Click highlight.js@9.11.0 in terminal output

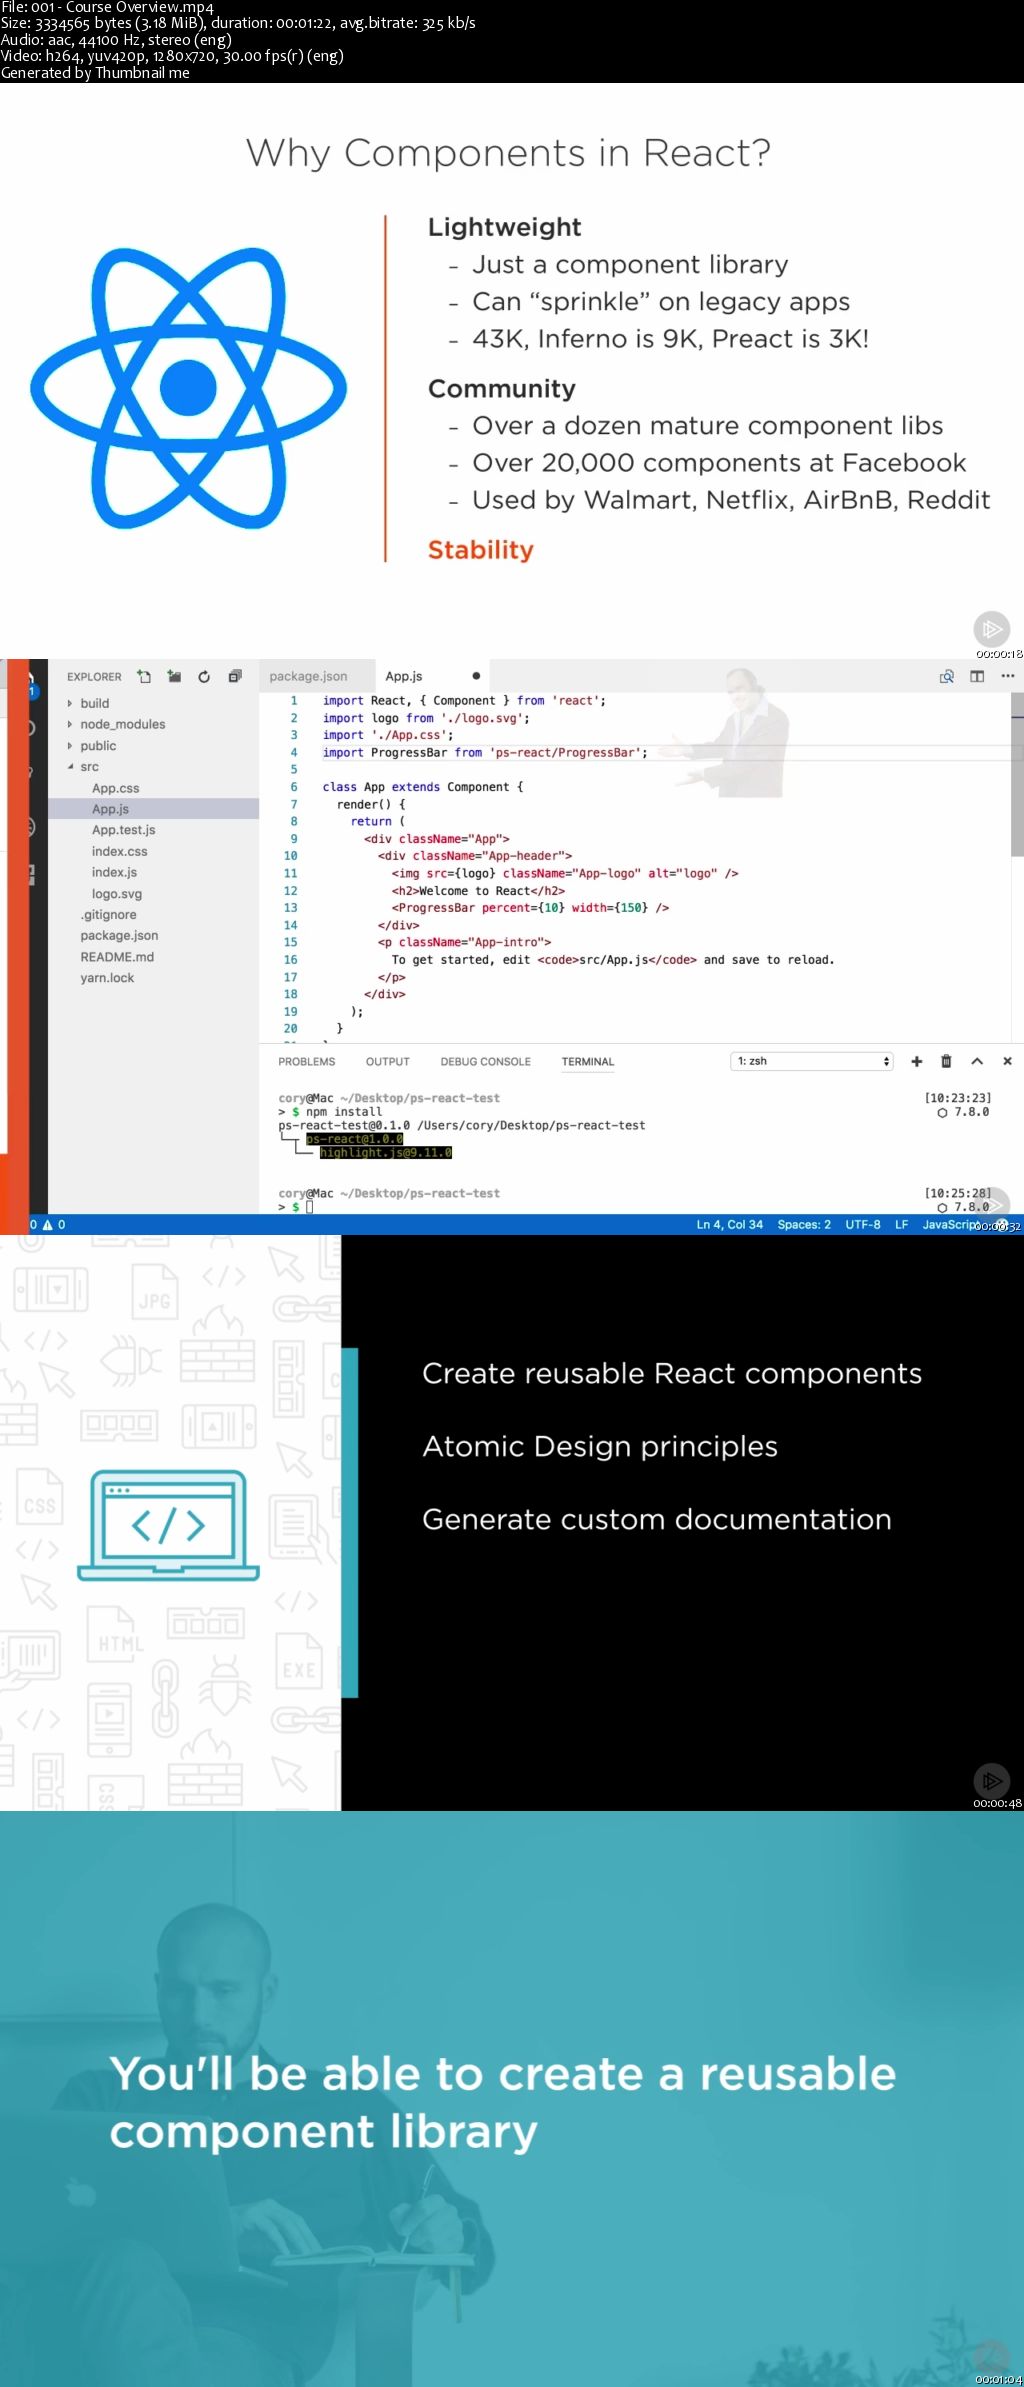click(x=386, y=1153)
